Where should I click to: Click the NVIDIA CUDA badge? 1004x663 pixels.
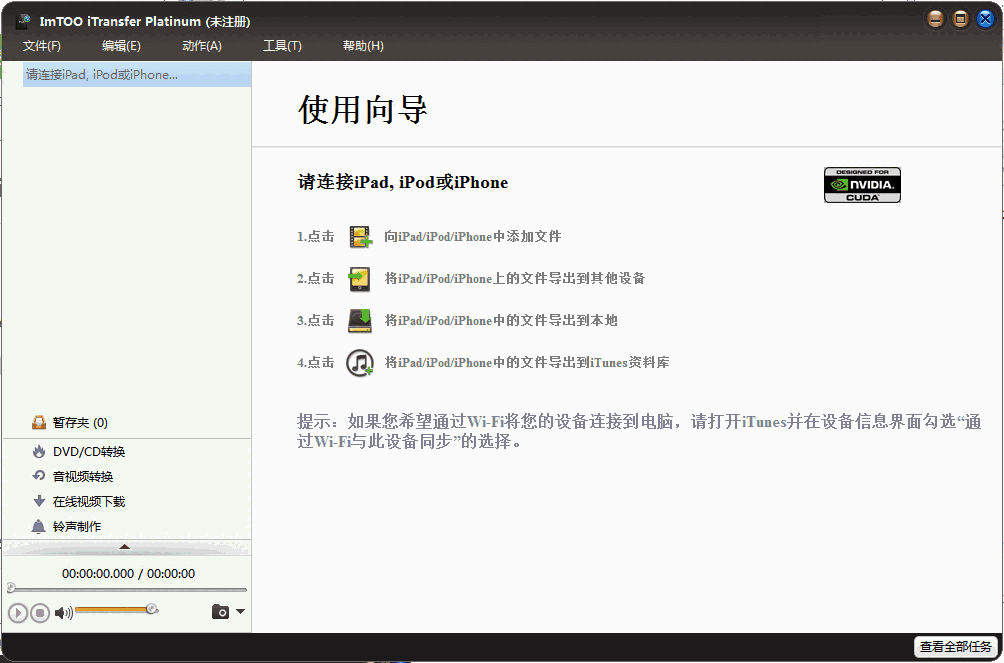coord(861,184)
